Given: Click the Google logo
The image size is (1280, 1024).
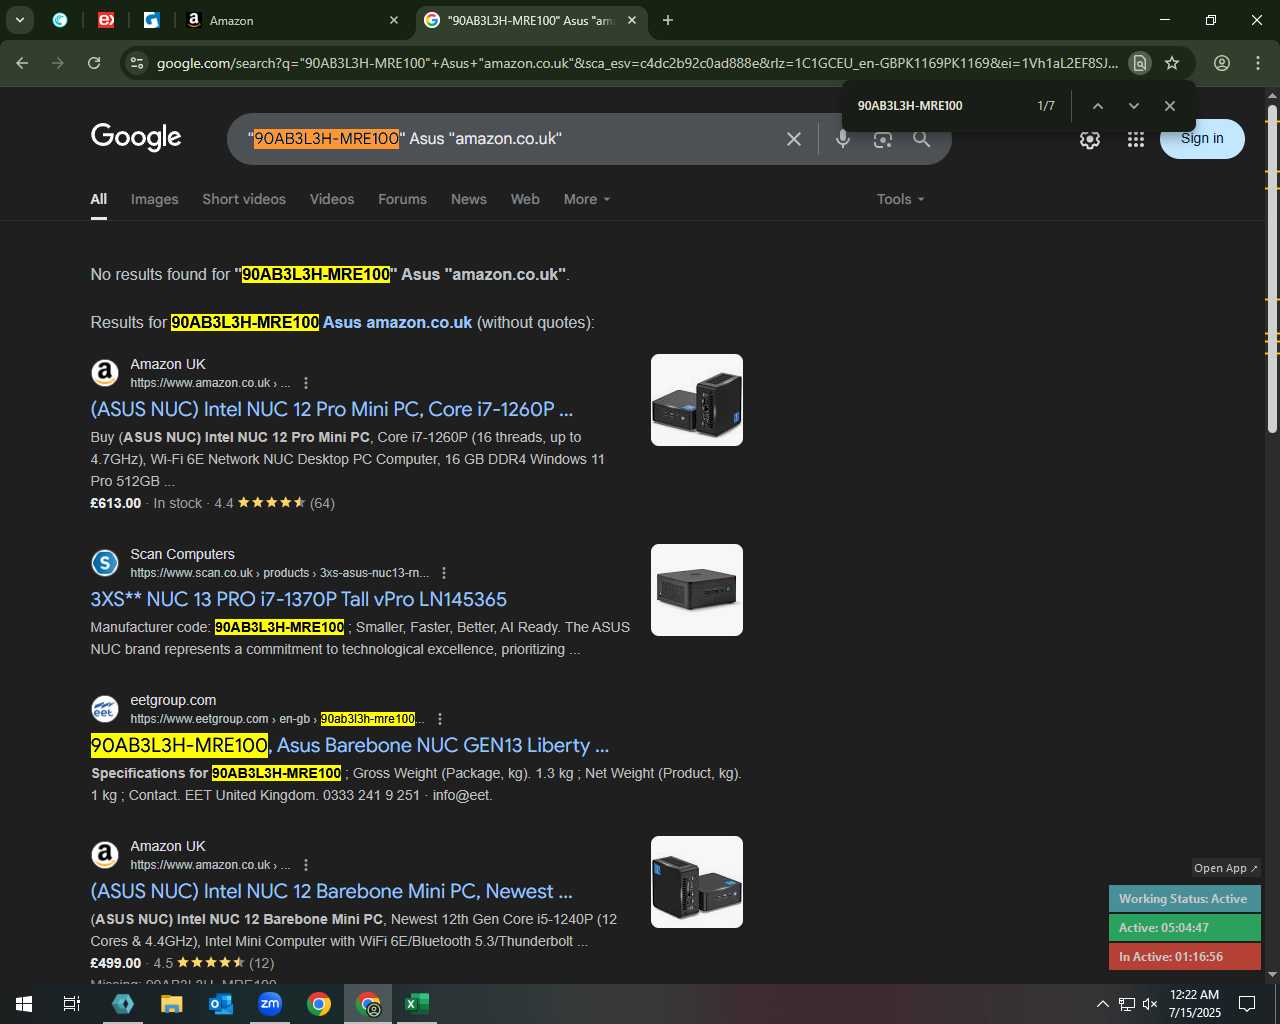Looking at the screenshot, I should point(136,137).
